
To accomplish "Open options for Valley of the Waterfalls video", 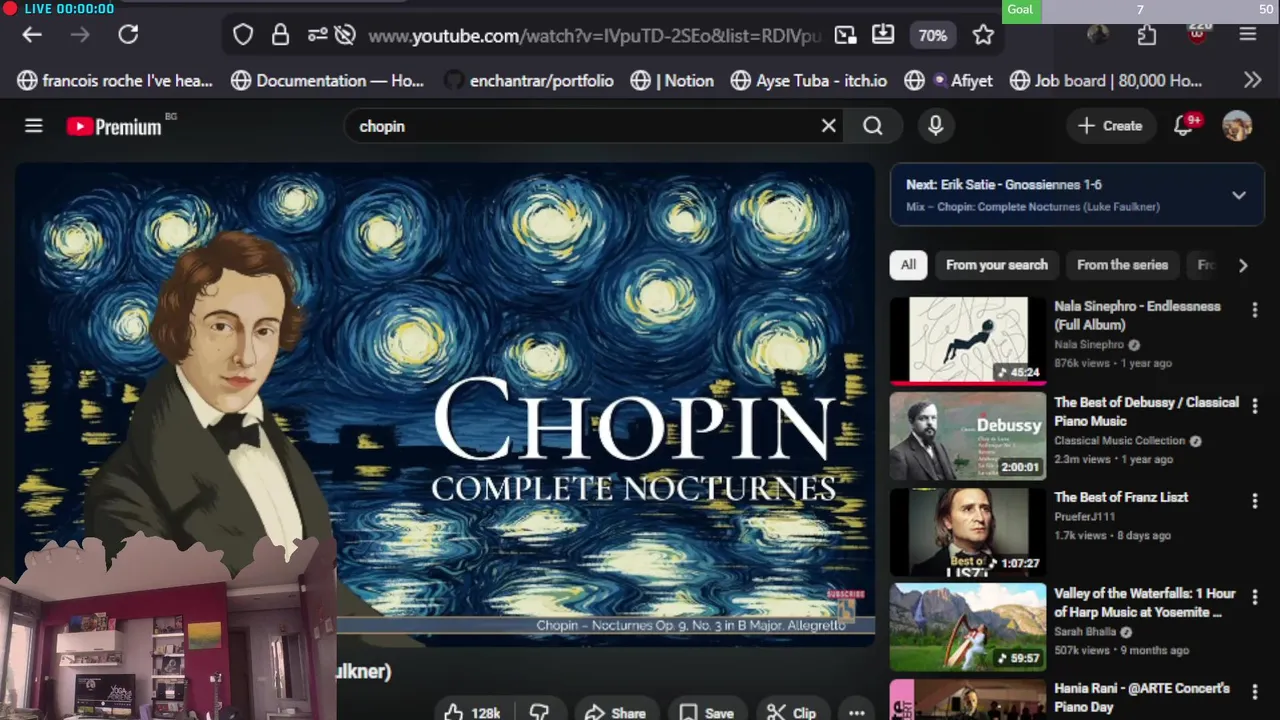I will pos(1255,597).
